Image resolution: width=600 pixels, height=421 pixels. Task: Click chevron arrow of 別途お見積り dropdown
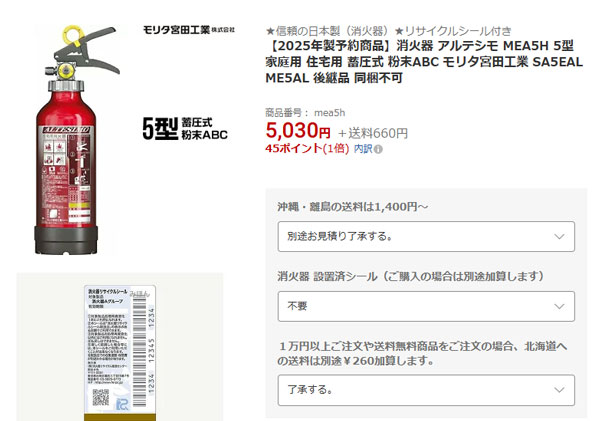tap(559, 237)
